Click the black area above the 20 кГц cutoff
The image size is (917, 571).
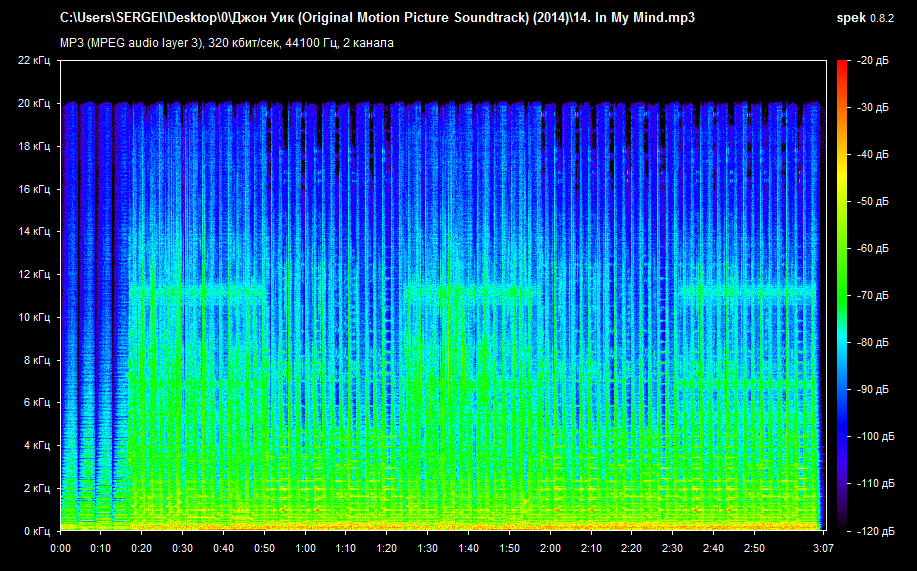click(440, 80)
